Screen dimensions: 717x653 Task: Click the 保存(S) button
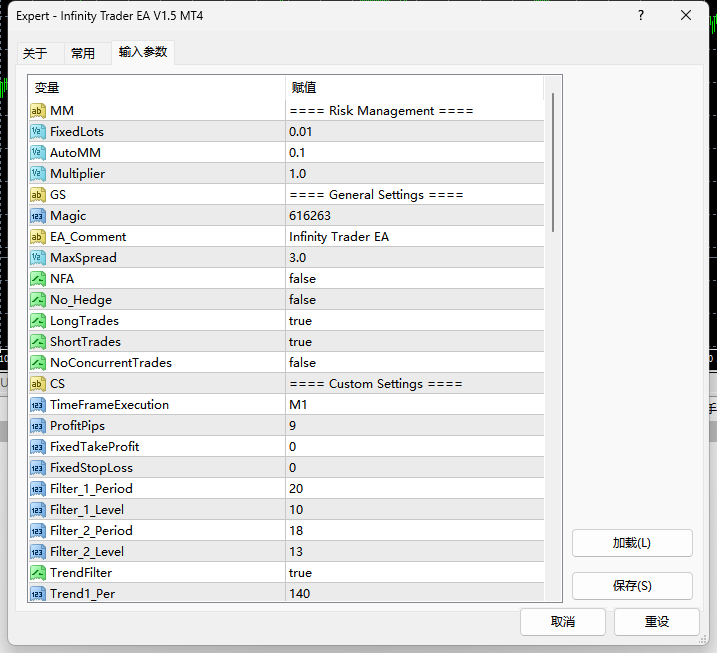tap(632, 586)
